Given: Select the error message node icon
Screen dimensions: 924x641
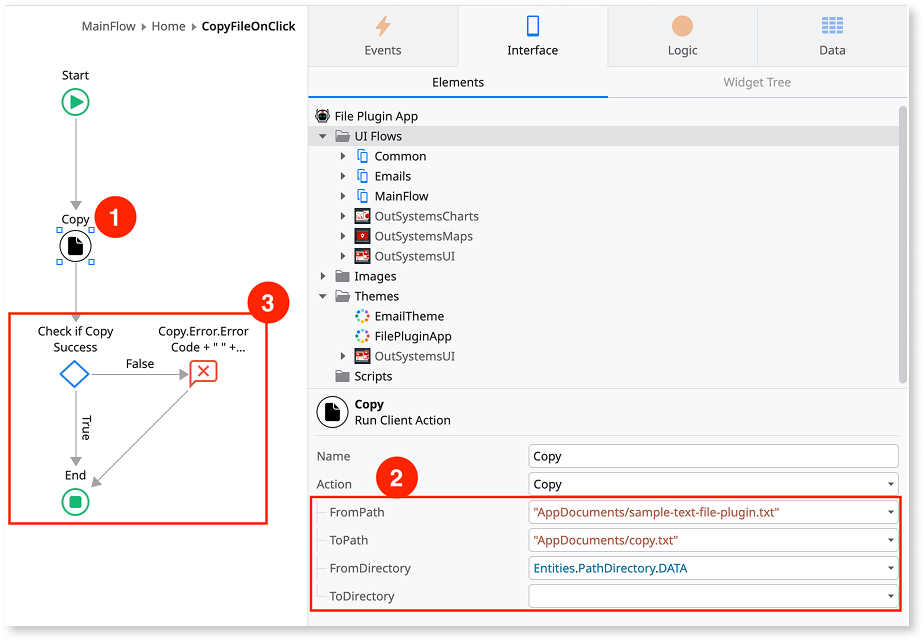Looking at the screenshot, I should (203, 373).
